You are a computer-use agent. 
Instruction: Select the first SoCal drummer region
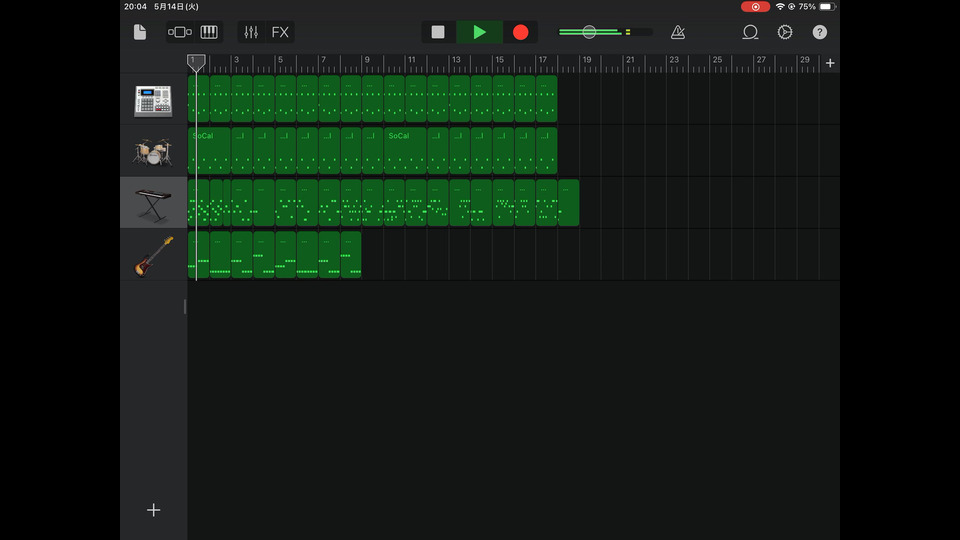click(x=209, y=151)
